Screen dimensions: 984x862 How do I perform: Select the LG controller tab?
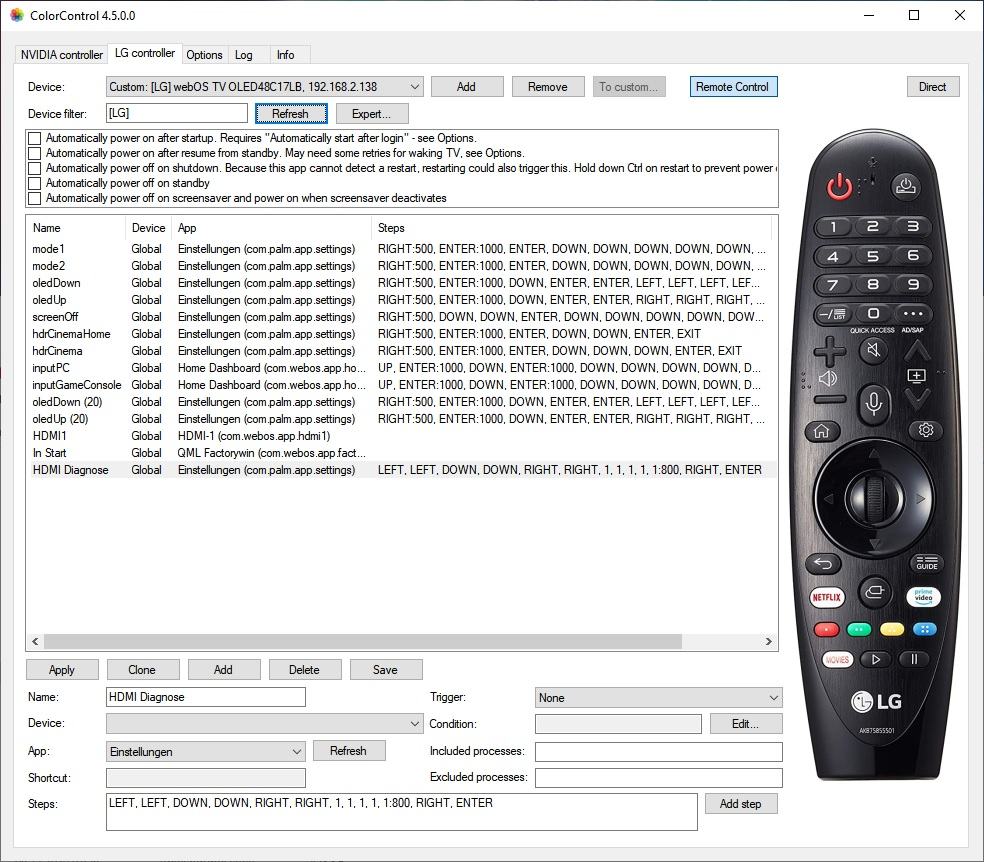(x=145, y=53)
